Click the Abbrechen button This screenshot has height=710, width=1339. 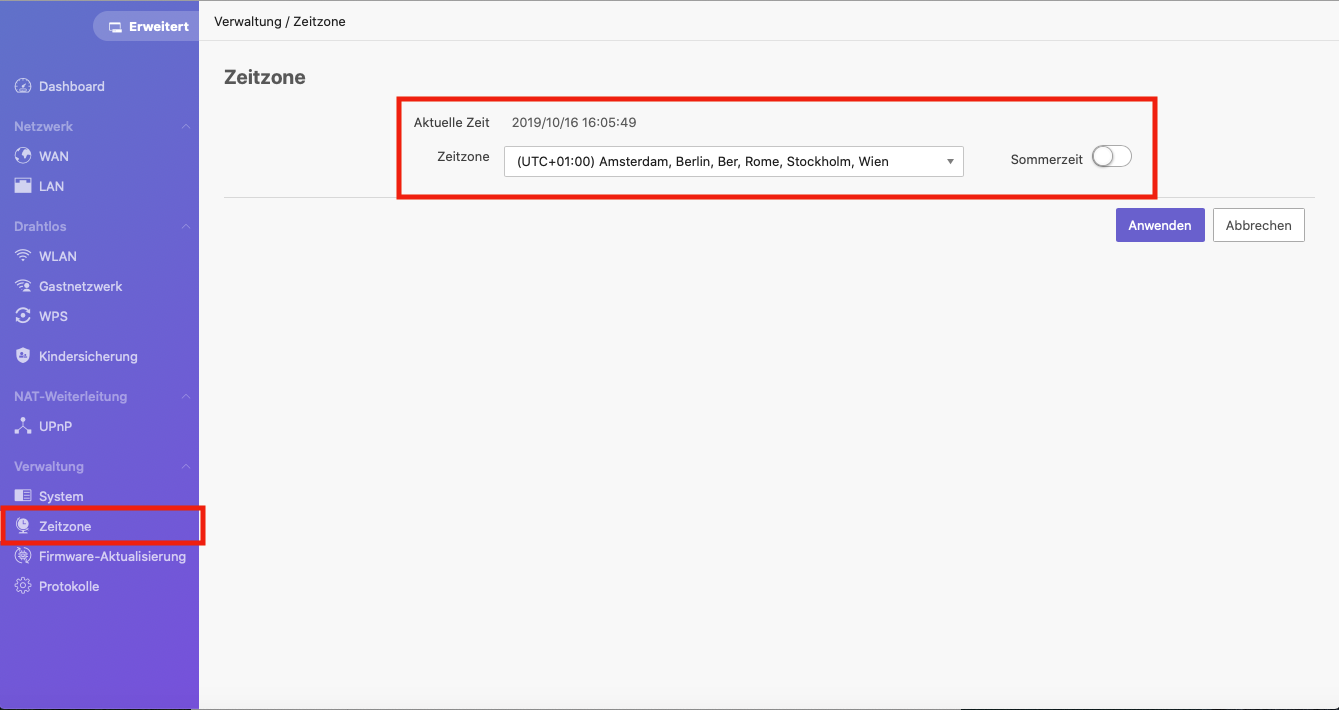1259,225
